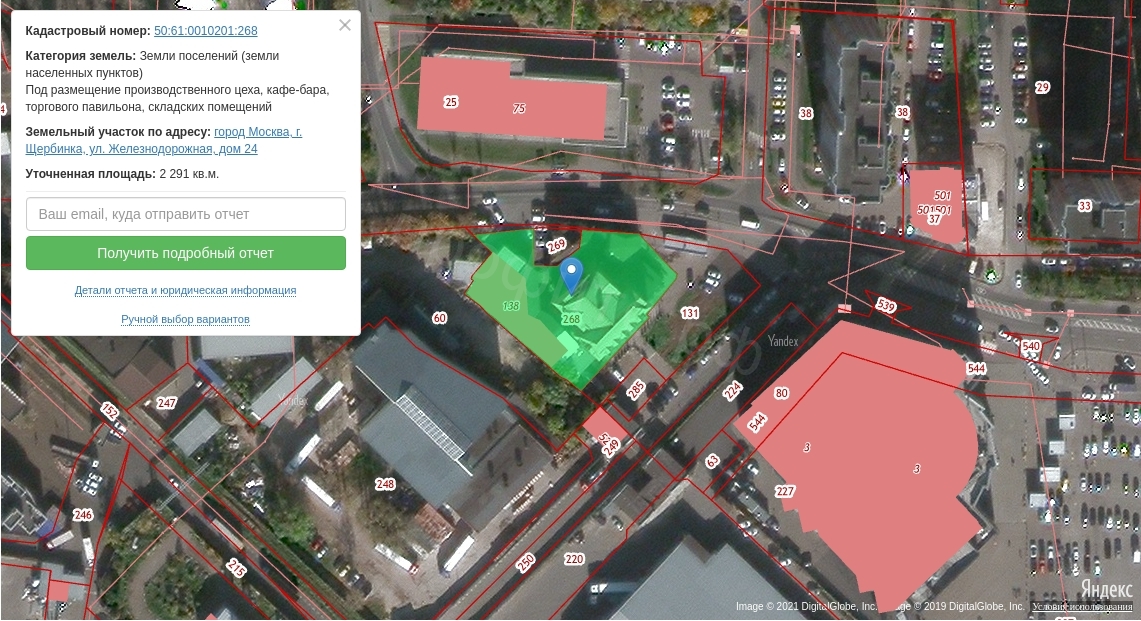Image resolution: width=1141 pixels, height=621 pixels.
Task: Click the blue location pin marker
Action: coord(571,273)
